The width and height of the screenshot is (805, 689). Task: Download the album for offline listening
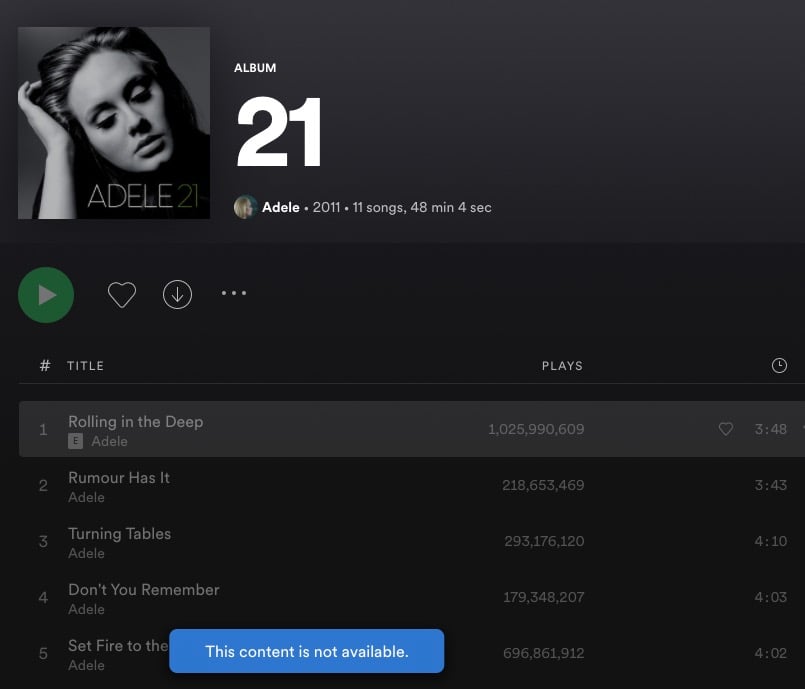pos(177,295)
